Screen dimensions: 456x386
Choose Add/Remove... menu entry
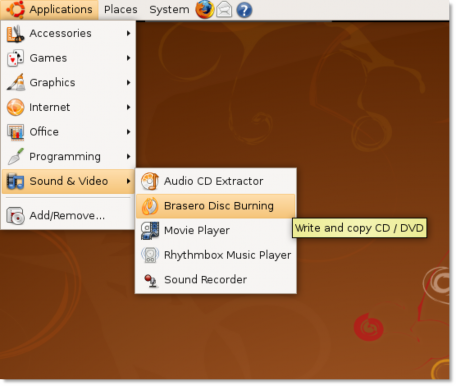coord(68,216)
